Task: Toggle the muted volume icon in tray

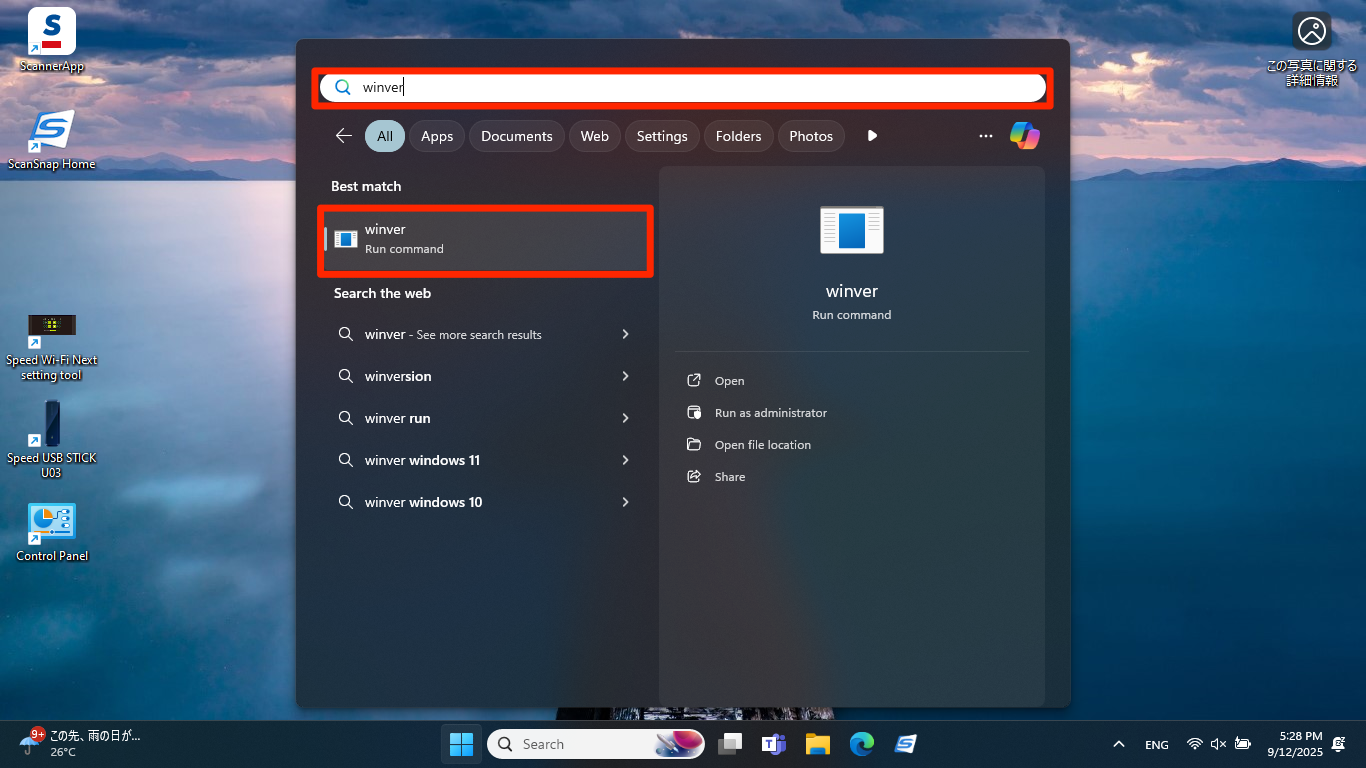Action: (1218, 744)
